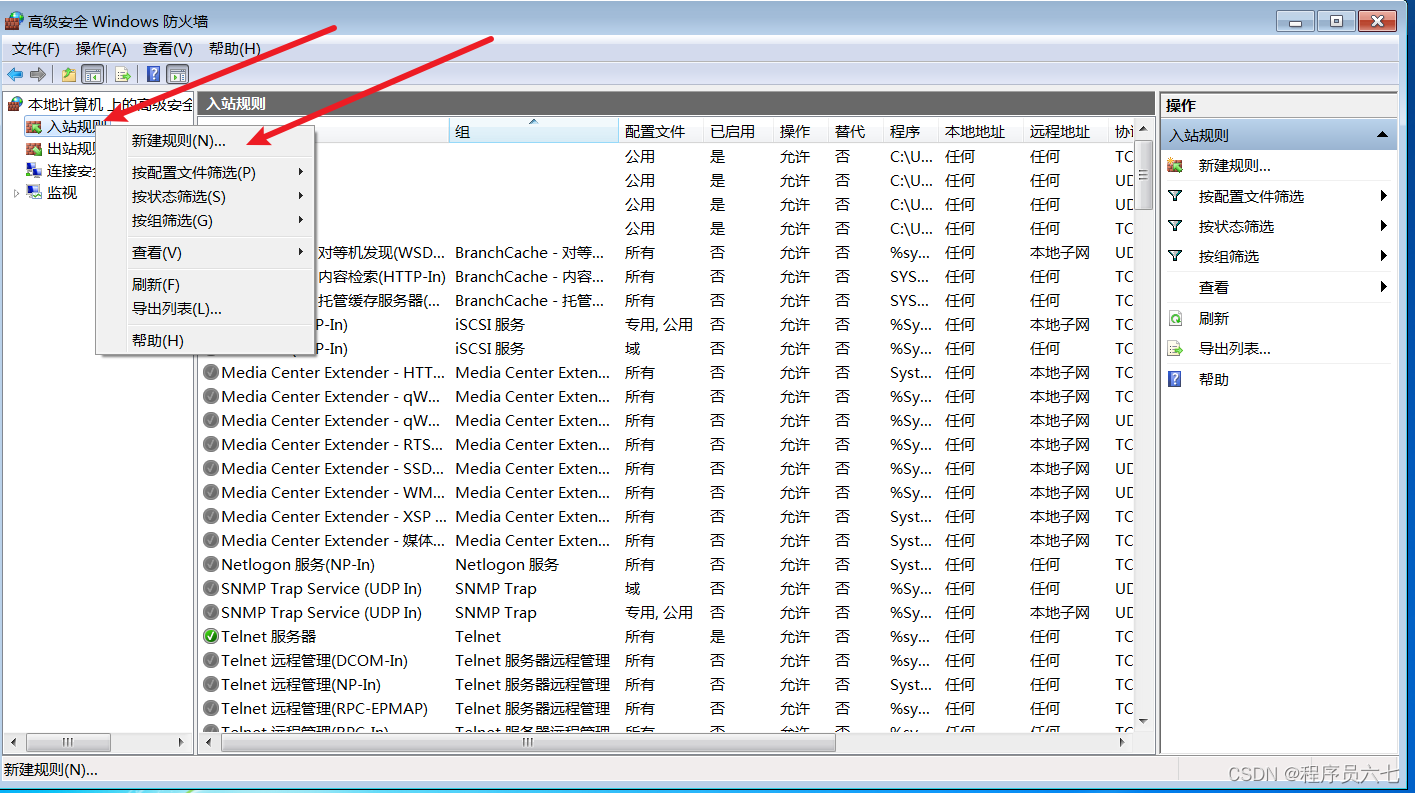Click gray icon of Media Center Extender - XSP rule
The height and width of the screenshot is (793, 1415).
(211, 516)
